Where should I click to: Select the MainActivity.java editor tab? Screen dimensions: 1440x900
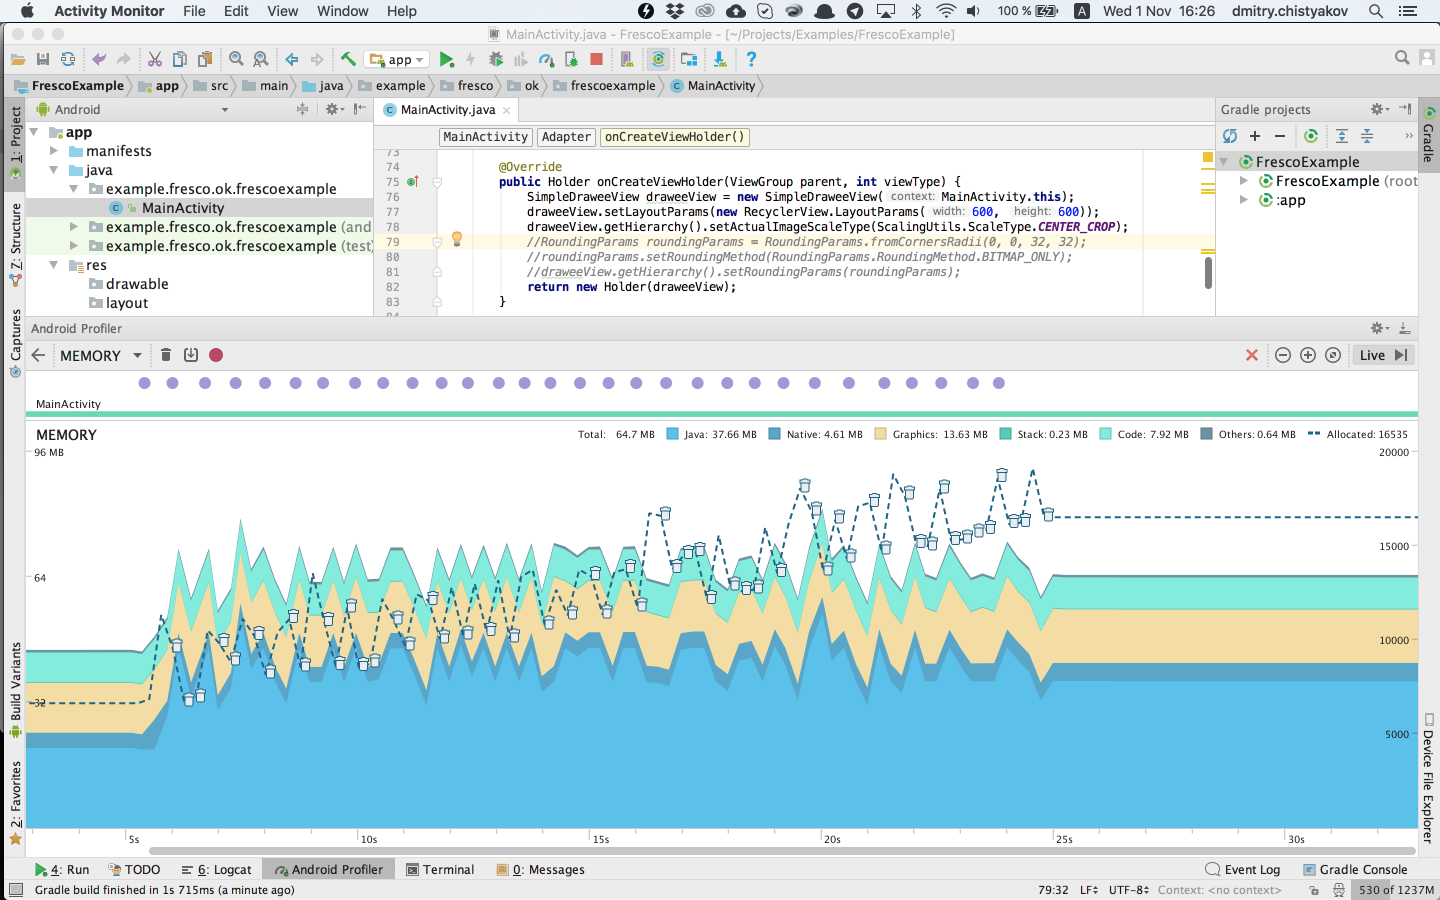pos(447,110)
